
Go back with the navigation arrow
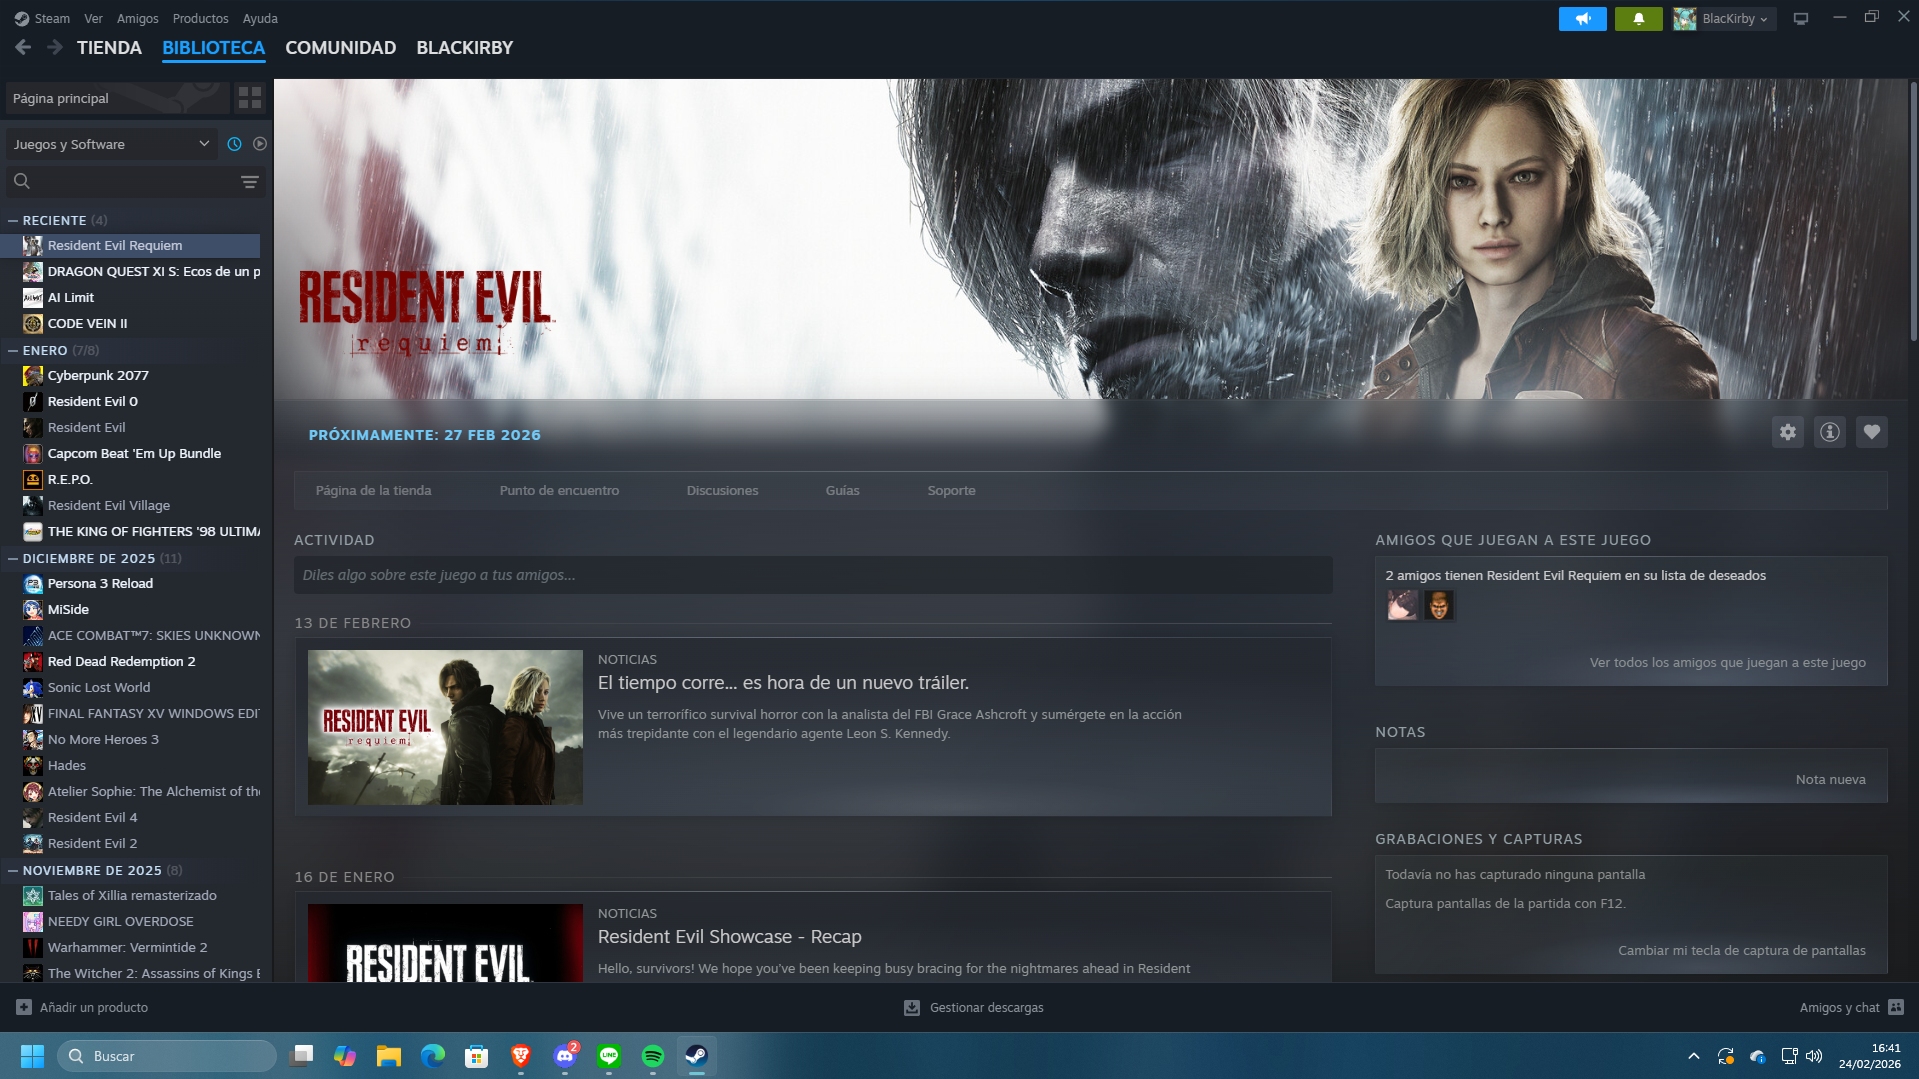tap(23, 48)
